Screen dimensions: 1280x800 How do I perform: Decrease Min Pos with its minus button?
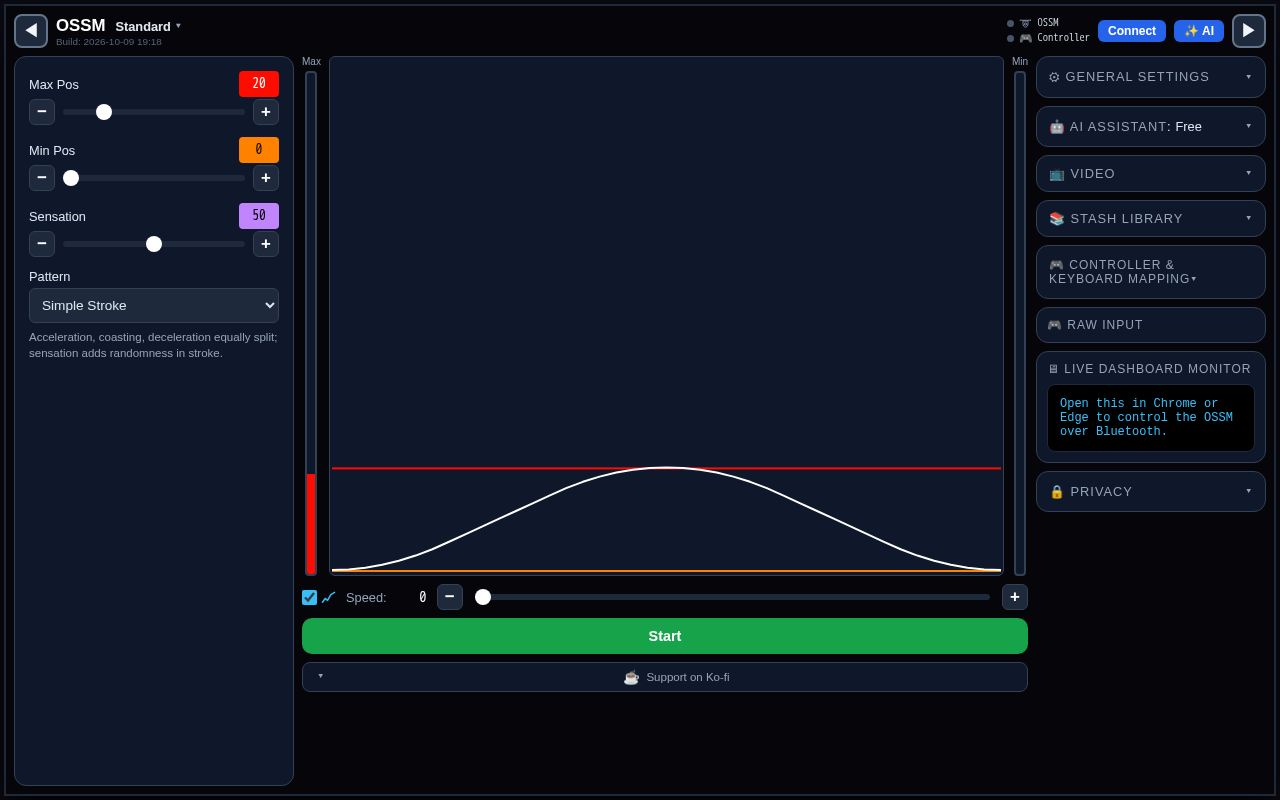click(42, 178)
